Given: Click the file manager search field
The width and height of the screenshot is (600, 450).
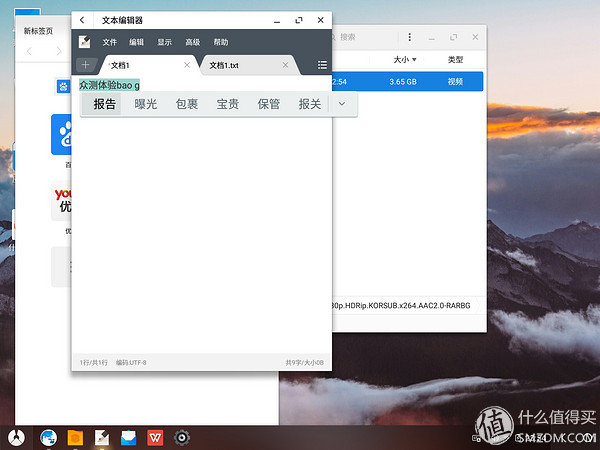Looking at the screenshot, I should [x=364, y=37].
